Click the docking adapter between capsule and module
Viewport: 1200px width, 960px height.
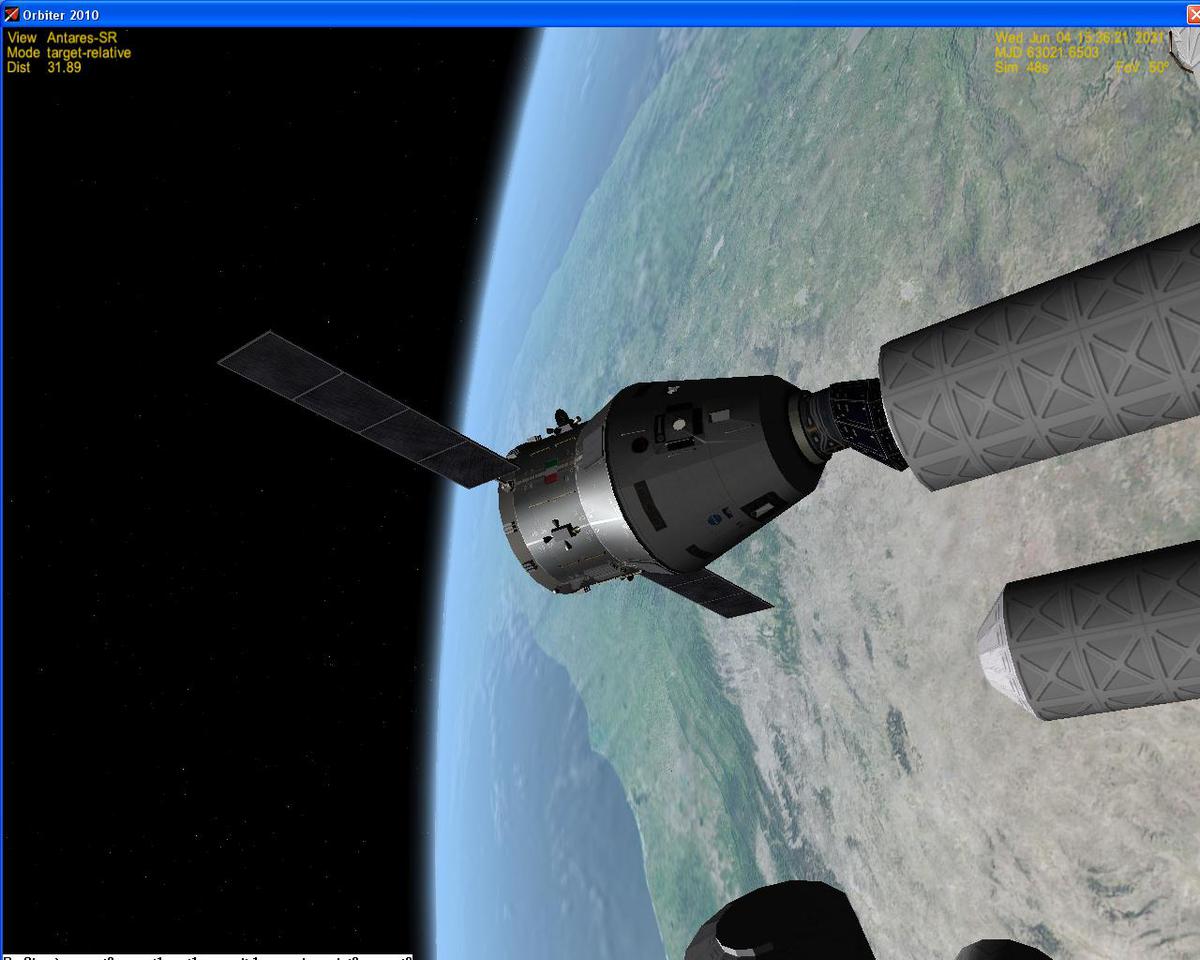tap(850, 425)
